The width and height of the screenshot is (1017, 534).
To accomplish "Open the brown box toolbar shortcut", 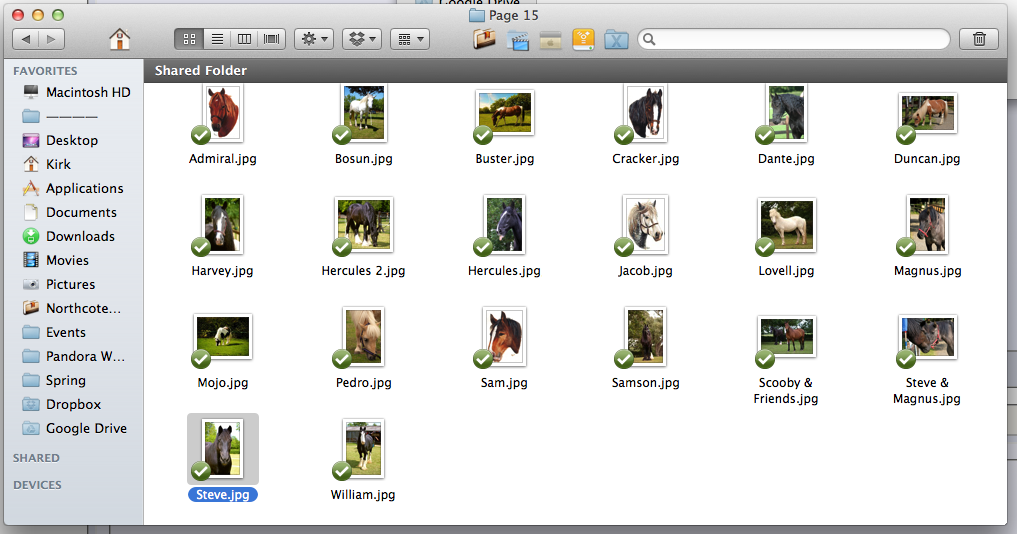I will point(484,40).
